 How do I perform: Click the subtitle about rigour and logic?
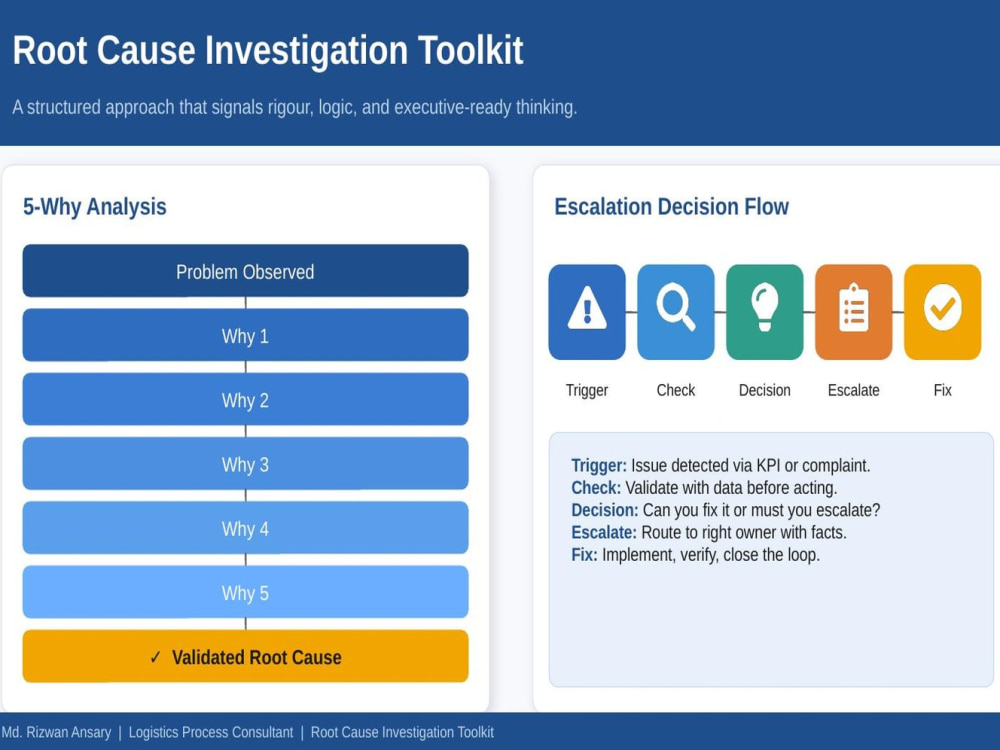295,107
